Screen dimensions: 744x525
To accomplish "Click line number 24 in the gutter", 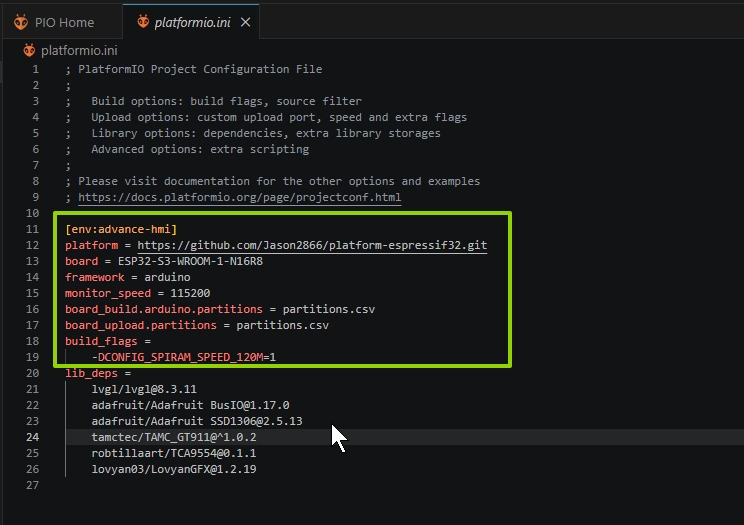I will click(x=32, y=437).
